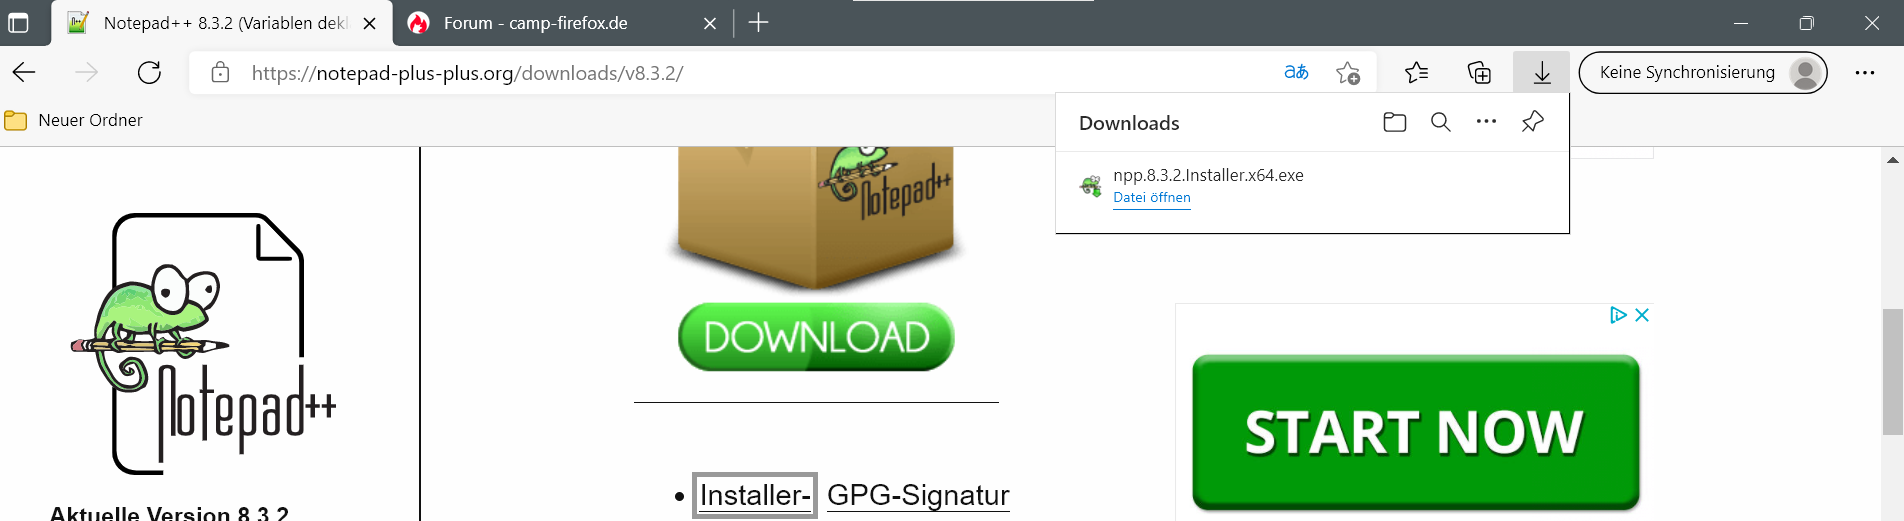Image resolution: width=1904 pixels, height=521 pixels.
Task: Open the Collections toolbar icon
Action: click(1479, 73)
